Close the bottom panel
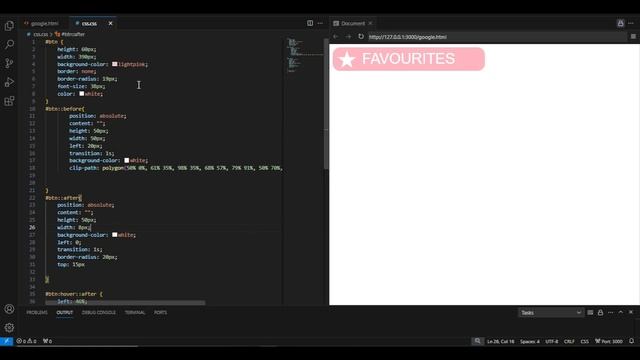640x360 pixels. point(631,312)
